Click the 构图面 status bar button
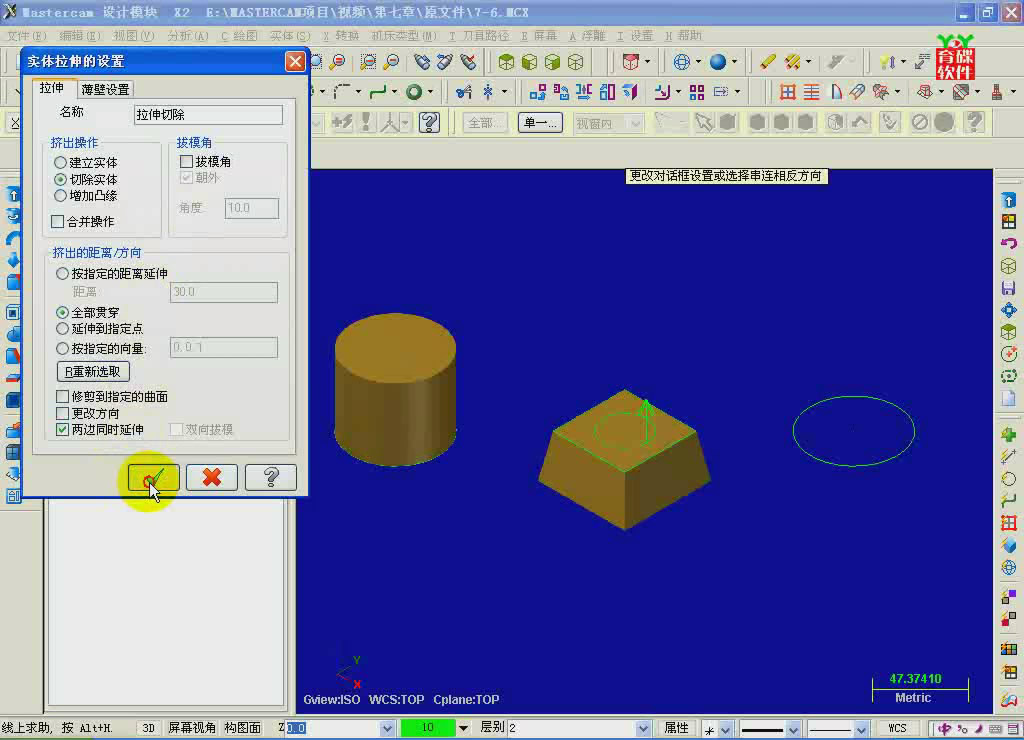1024x740 pixels. [x=242, y=728]
